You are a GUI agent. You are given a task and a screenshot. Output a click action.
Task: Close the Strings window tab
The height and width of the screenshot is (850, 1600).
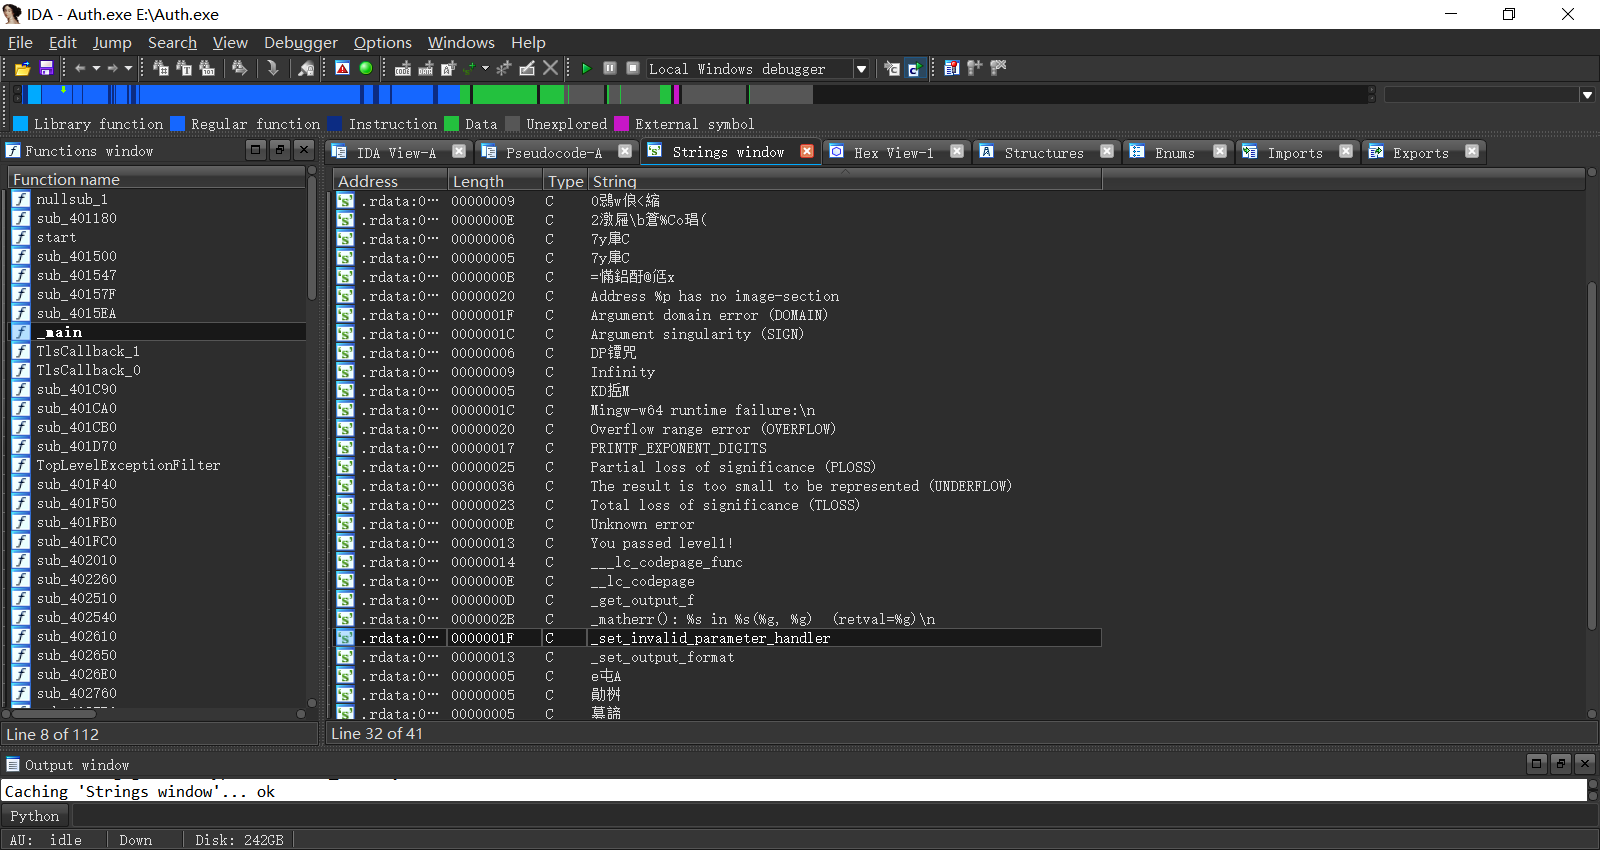tap(806, 151)
